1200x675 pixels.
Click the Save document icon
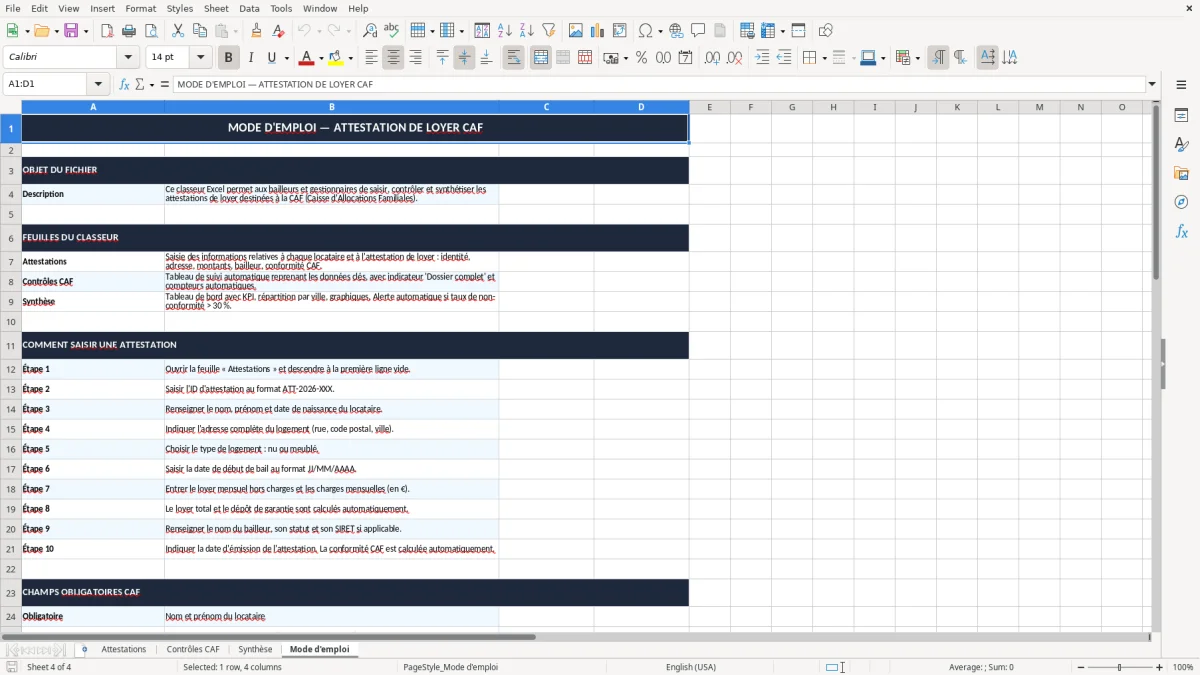tap(71, 31)
